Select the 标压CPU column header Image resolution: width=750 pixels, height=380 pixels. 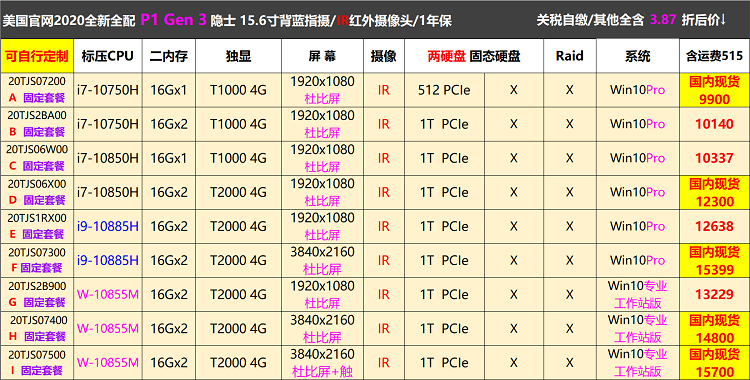[108, 56]
